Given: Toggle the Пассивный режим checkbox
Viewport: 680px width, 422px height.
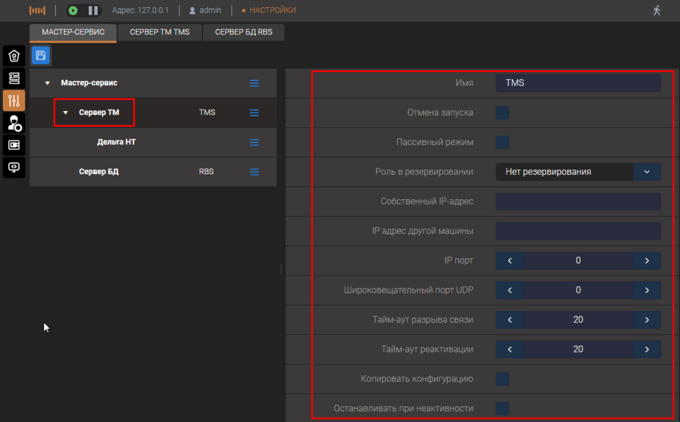Looking at the screenshot, I should point(503,142).
